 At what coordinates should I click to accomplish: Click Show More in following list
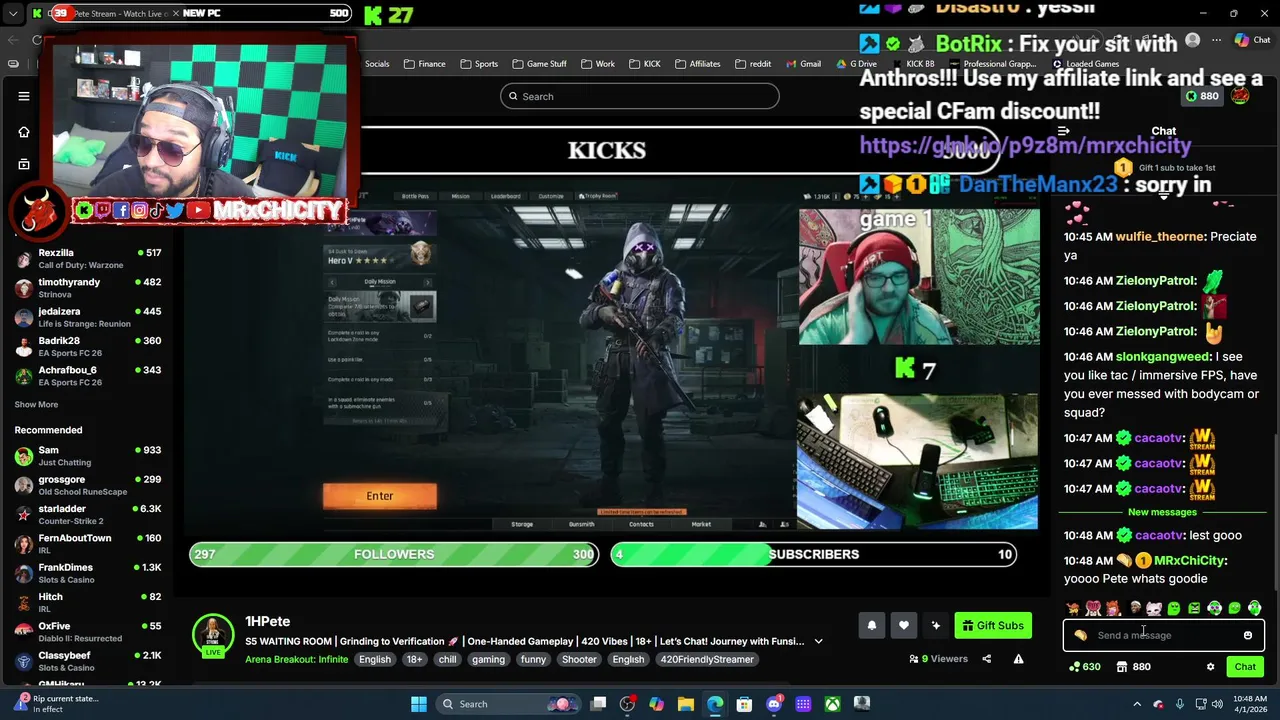[x=36, y=405]
